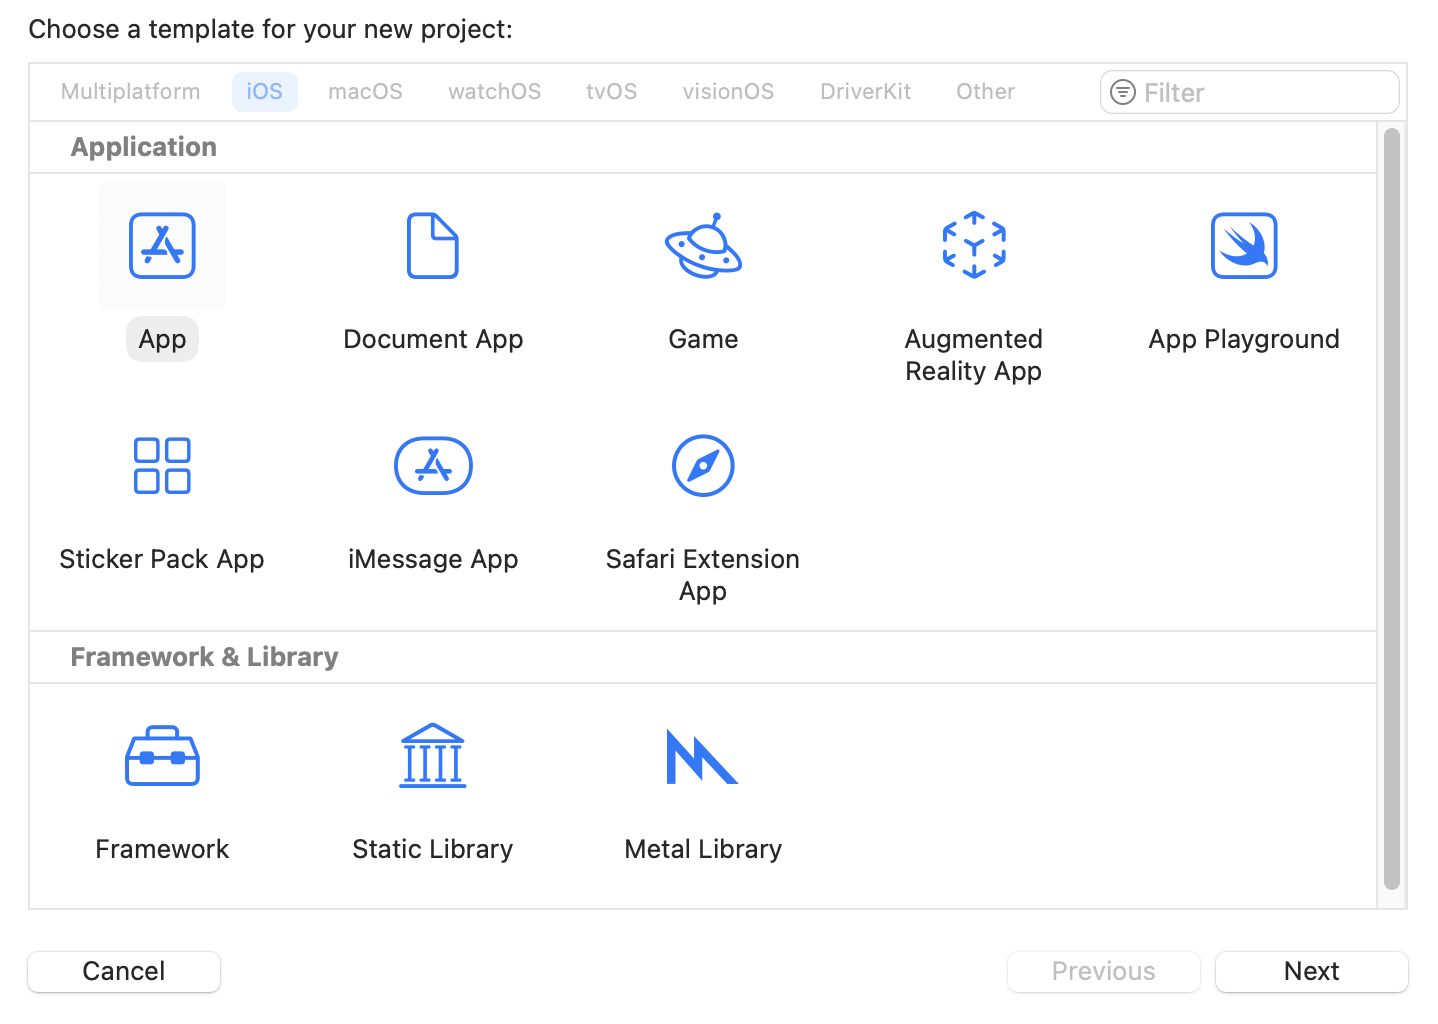
Task: Switch to the macOS tab
Action: [x=365, y=92]
